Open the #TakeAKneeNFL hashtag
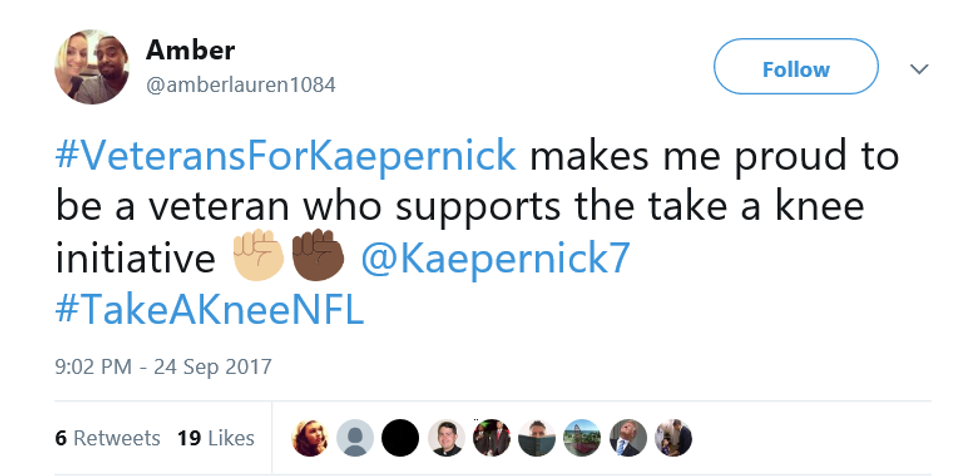The width and height of the screenshot is (980, 476). [209, 311]
